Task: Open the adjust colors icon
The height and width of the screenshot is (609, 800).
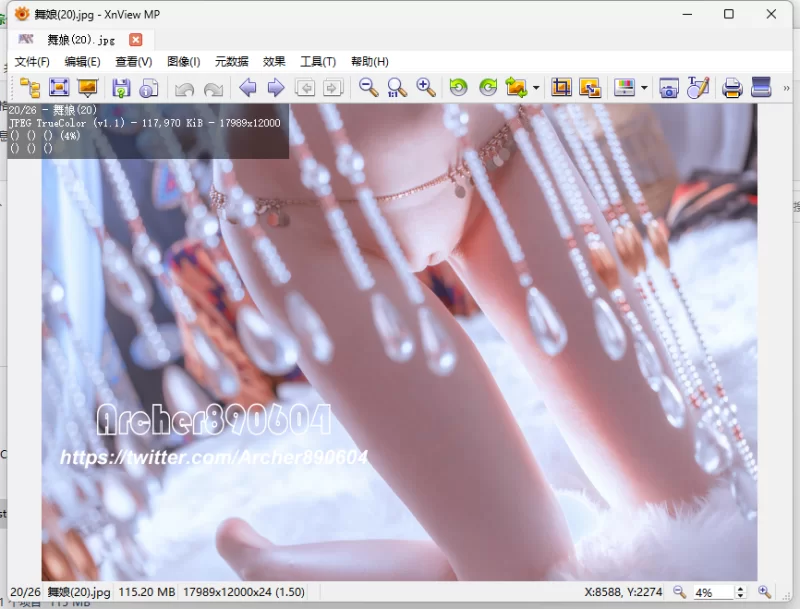Action: (624, 88)
